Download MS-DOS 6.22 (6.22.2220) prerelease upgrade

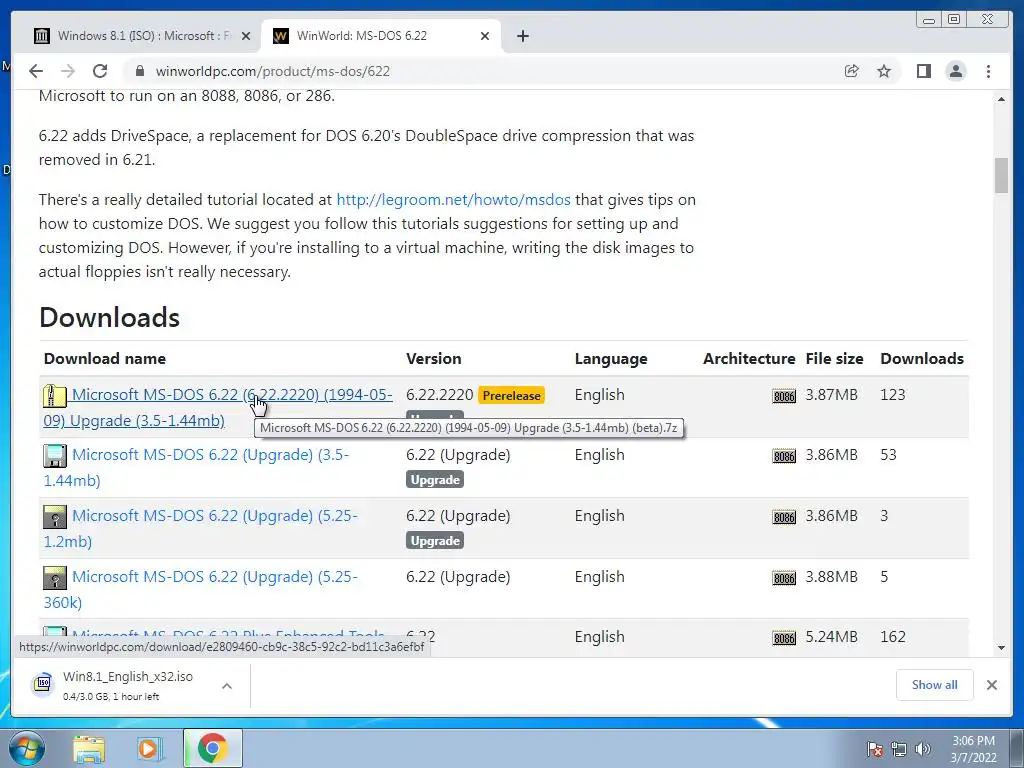pyautogui.click(x=218, y=408)
